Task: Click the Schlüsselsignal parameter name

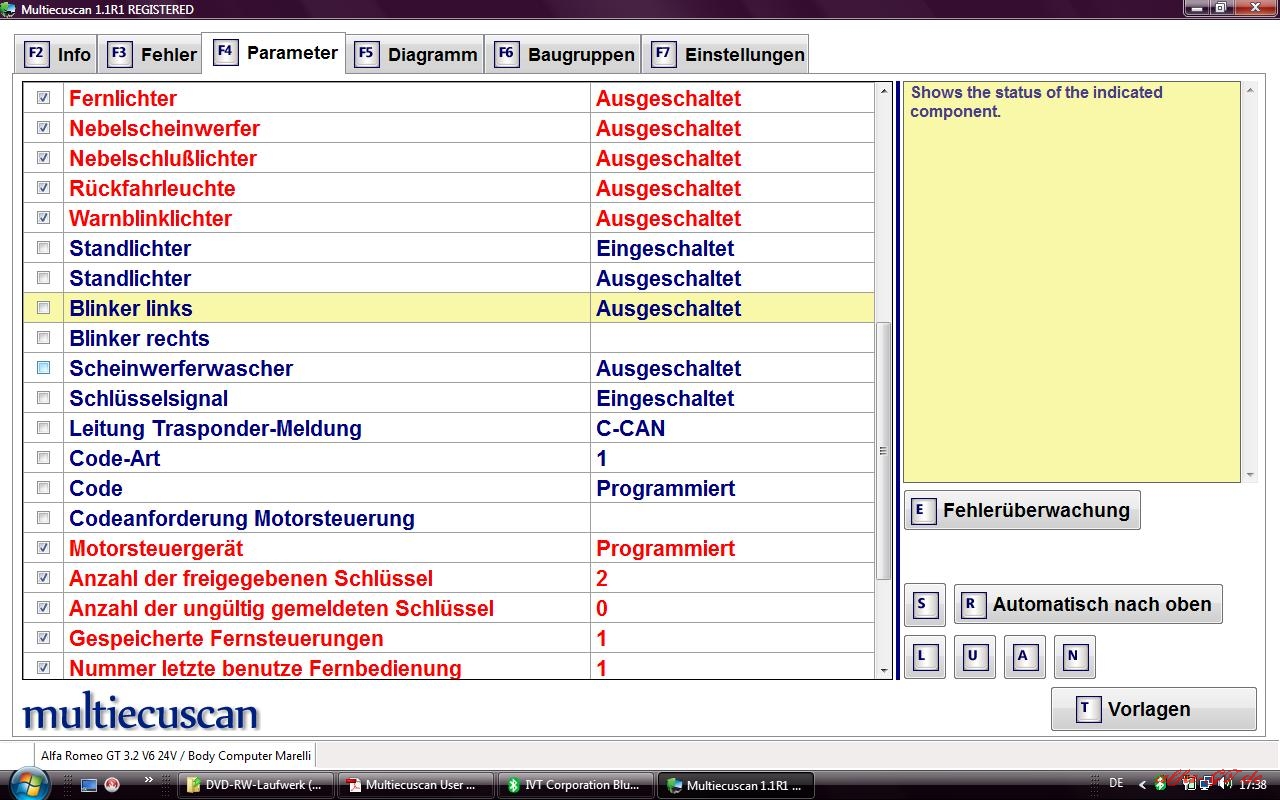Action: [x=149, y=398]
